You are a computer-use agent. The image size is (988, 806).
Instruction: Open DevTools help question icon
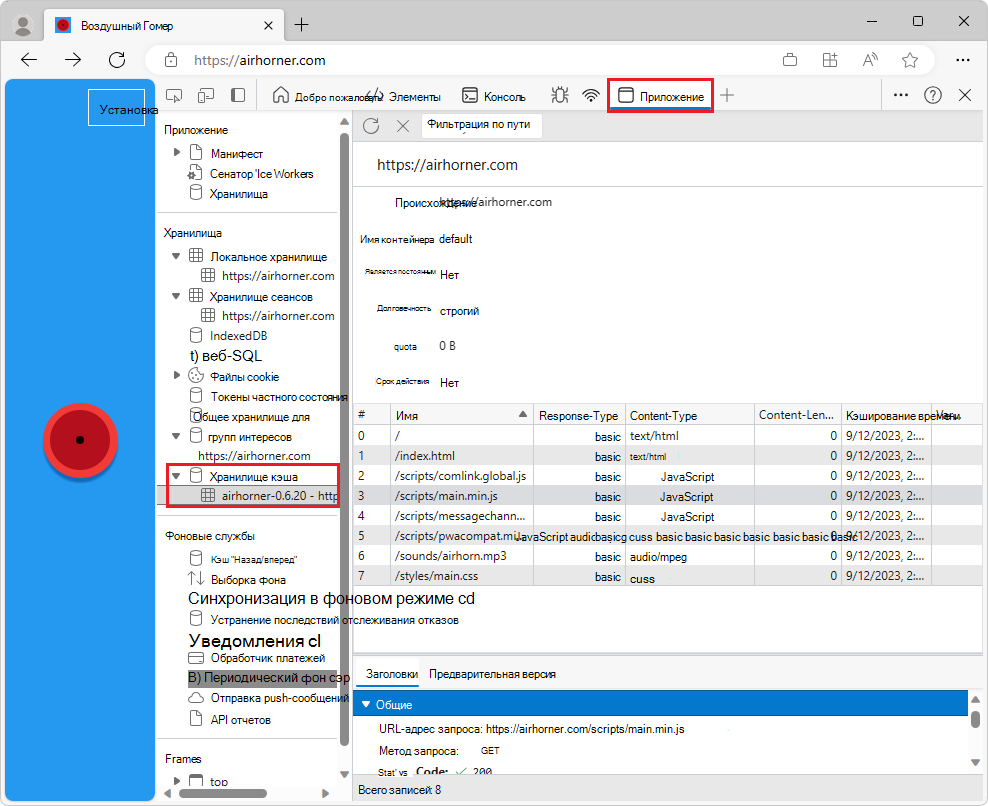933,95
